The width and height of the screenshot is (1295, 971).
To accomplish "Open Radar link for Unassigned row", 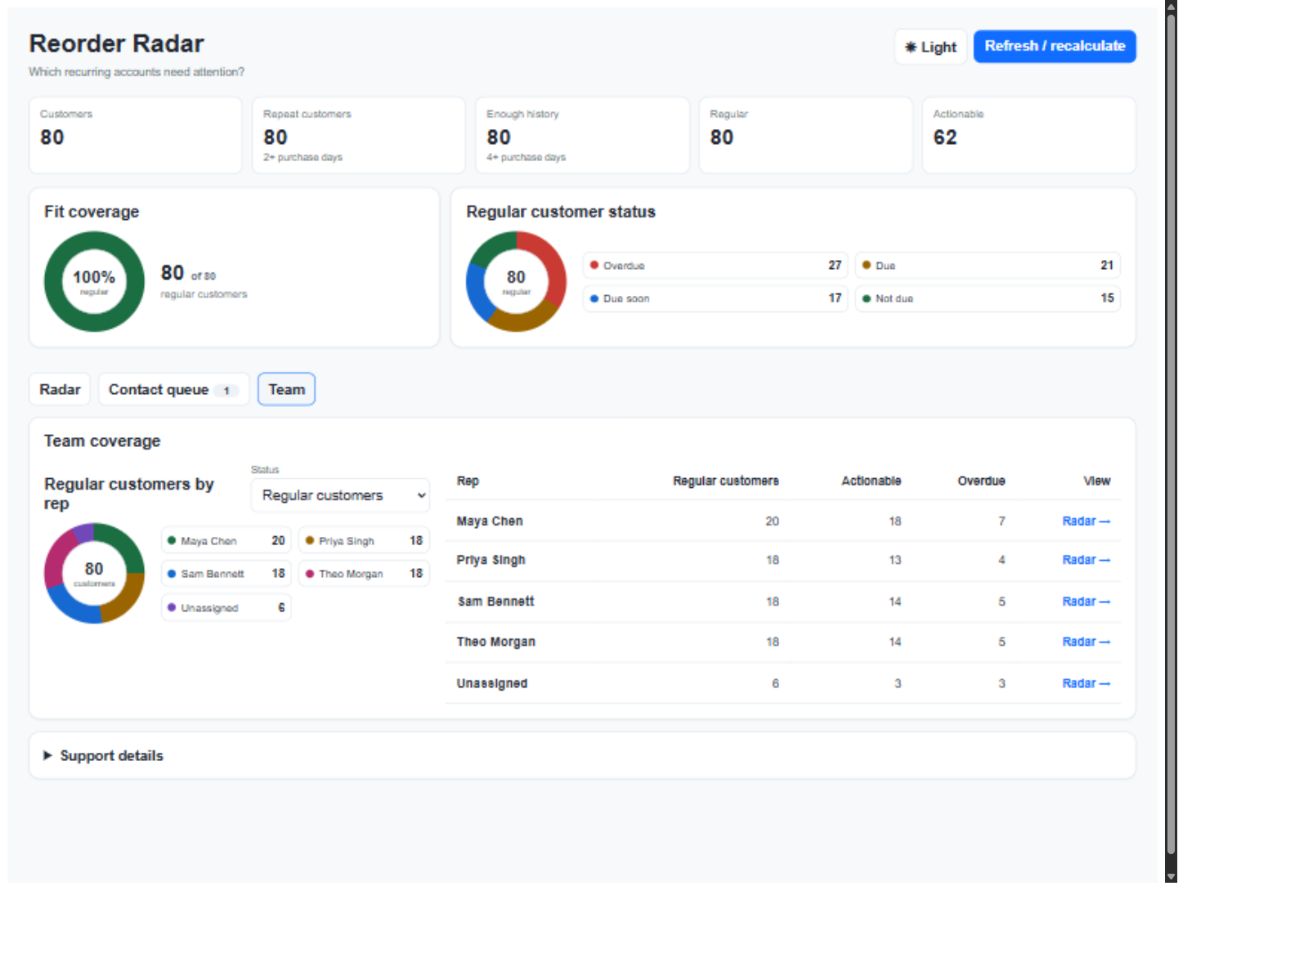I will 1086,683.
